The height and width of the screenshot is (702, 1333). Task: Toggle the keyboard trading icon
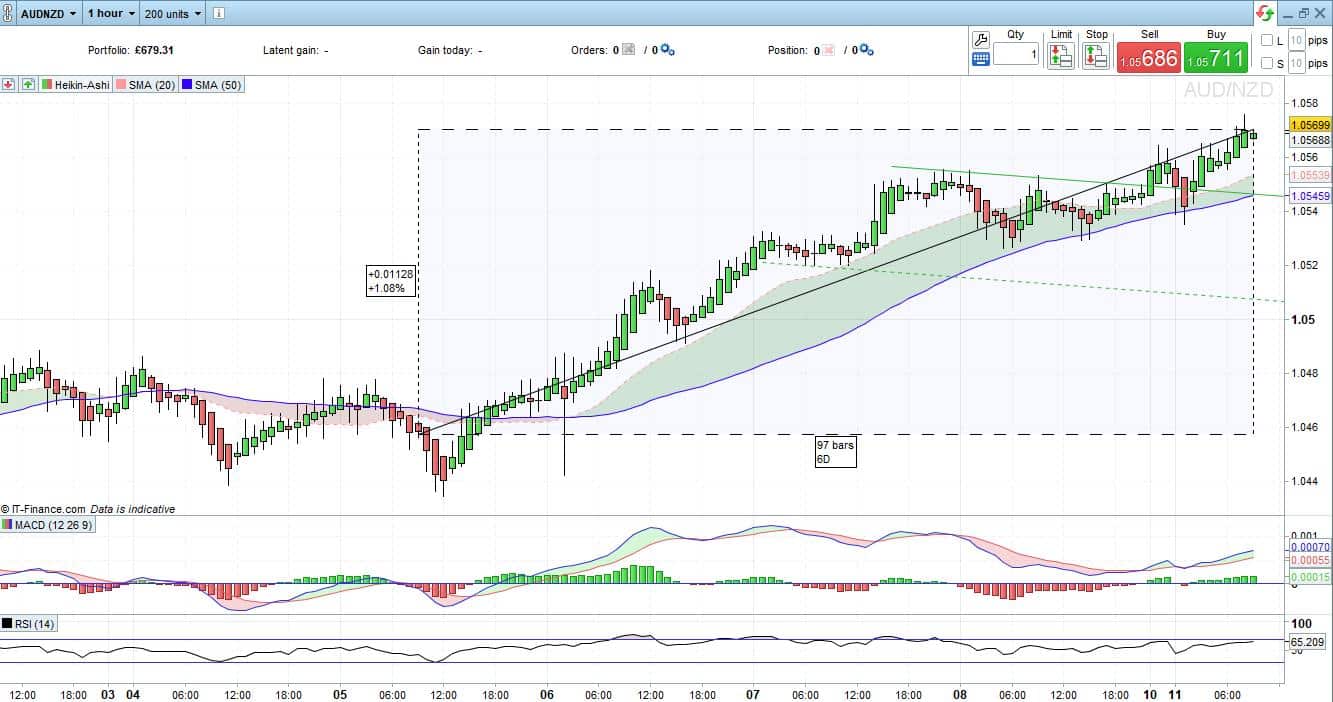pyautogui.click(x=980, y=59)
